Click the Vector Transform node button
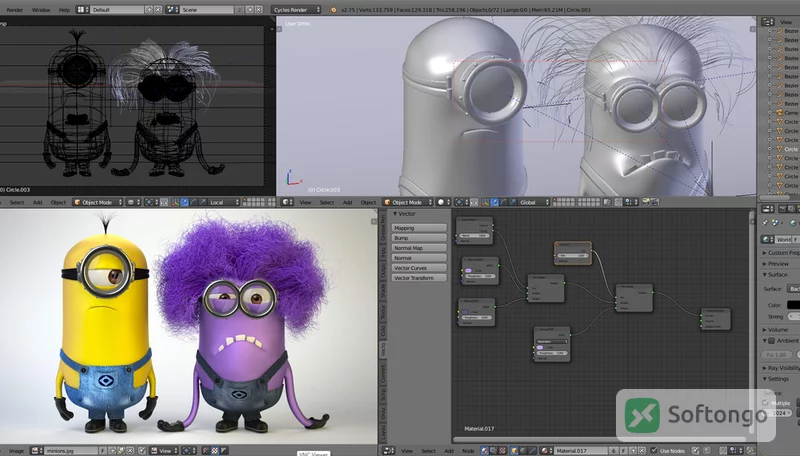This screenshot has height=456, width=800. [x=419, y=278]
